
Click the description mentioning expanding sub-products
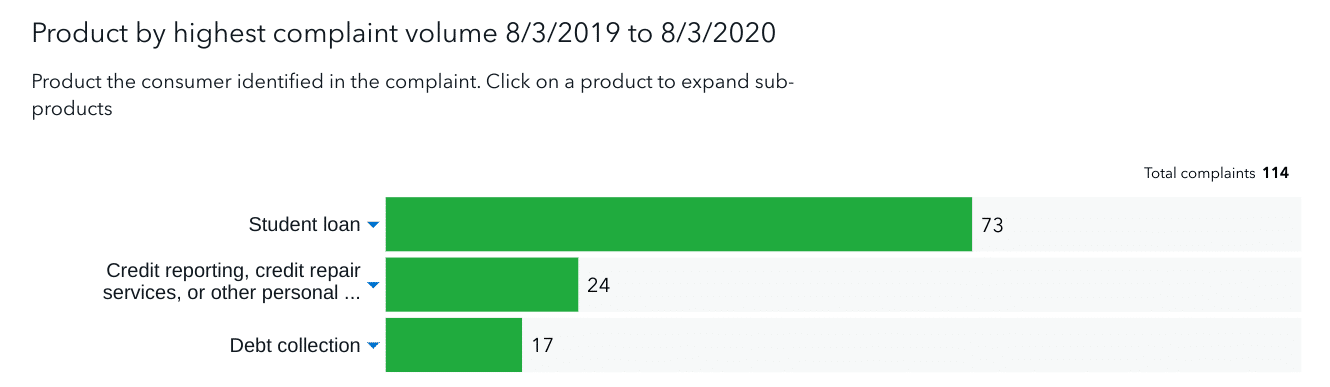413,95
